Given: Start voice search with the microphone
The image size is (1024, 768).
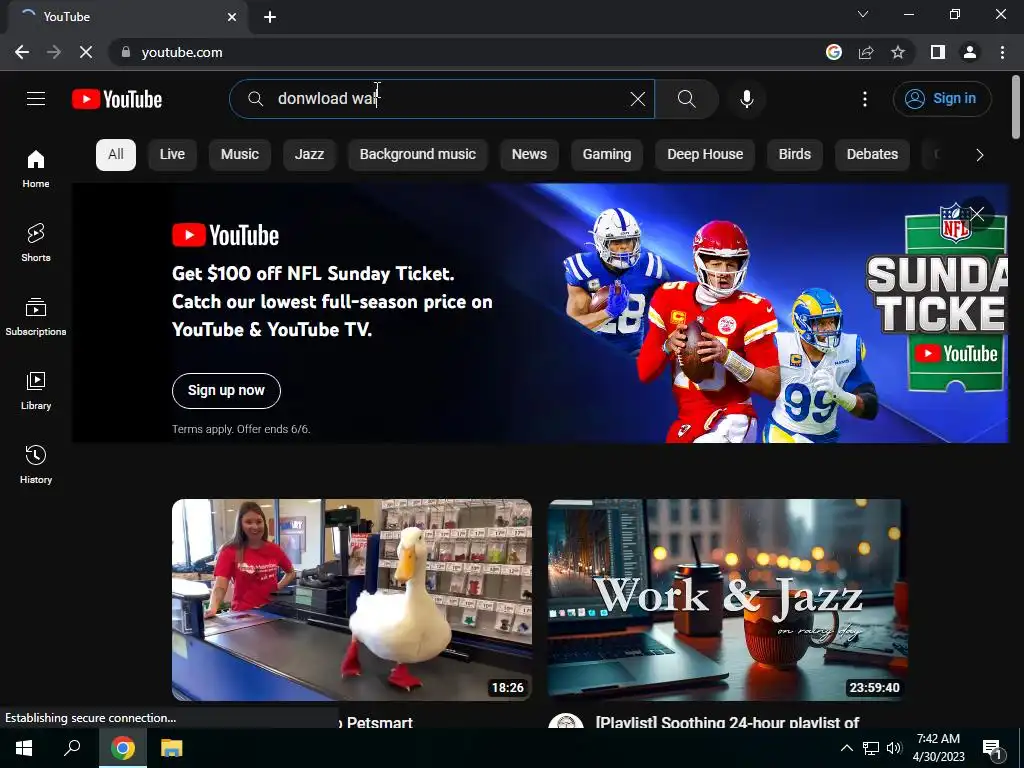Looking at the screenshot, I should tap(746, 99).
